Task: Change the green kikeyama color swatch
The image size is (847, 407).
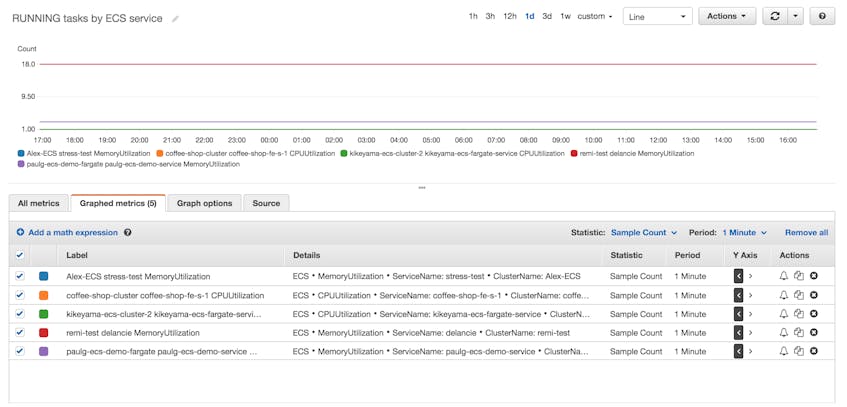Action: (44, 314)
